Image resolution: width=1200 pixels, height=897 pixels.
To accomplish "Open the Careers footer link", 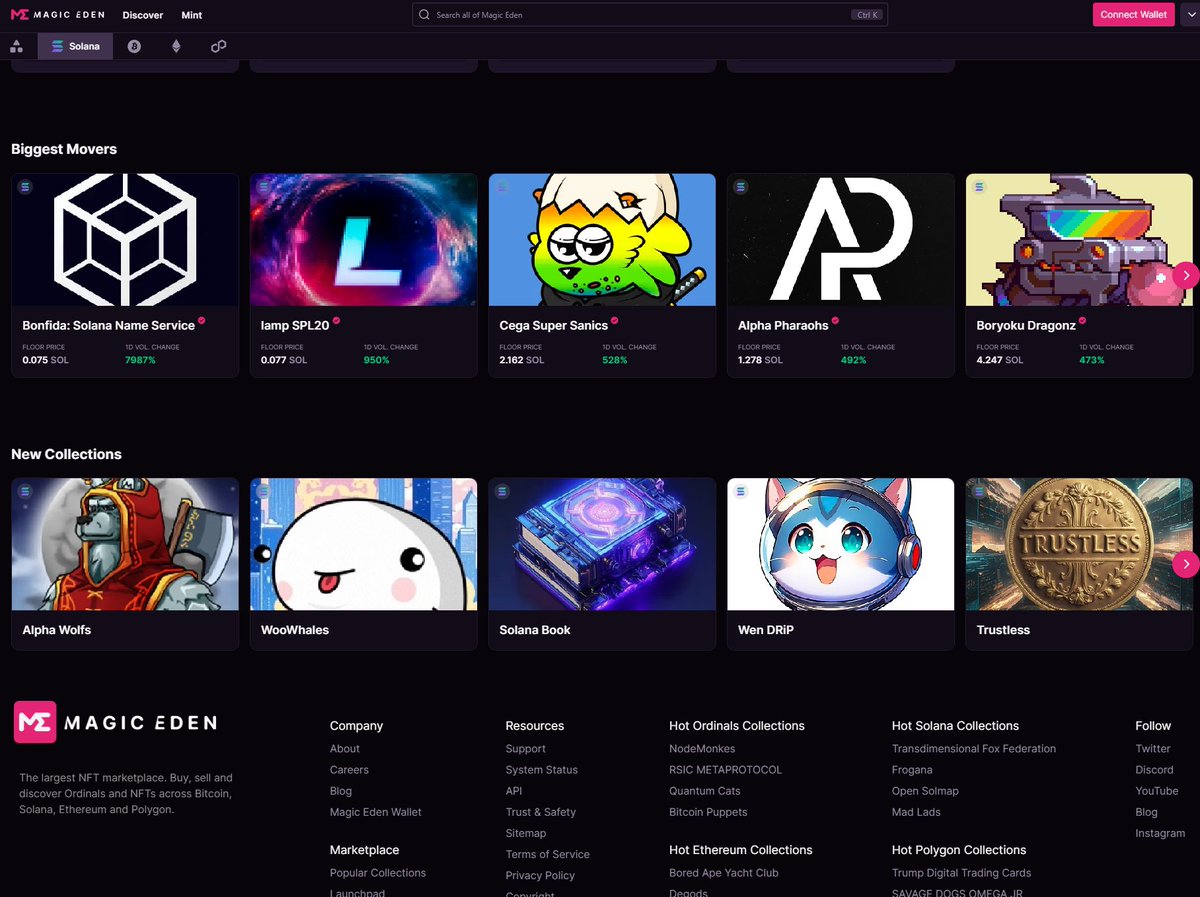I will (x=349, y=770).
